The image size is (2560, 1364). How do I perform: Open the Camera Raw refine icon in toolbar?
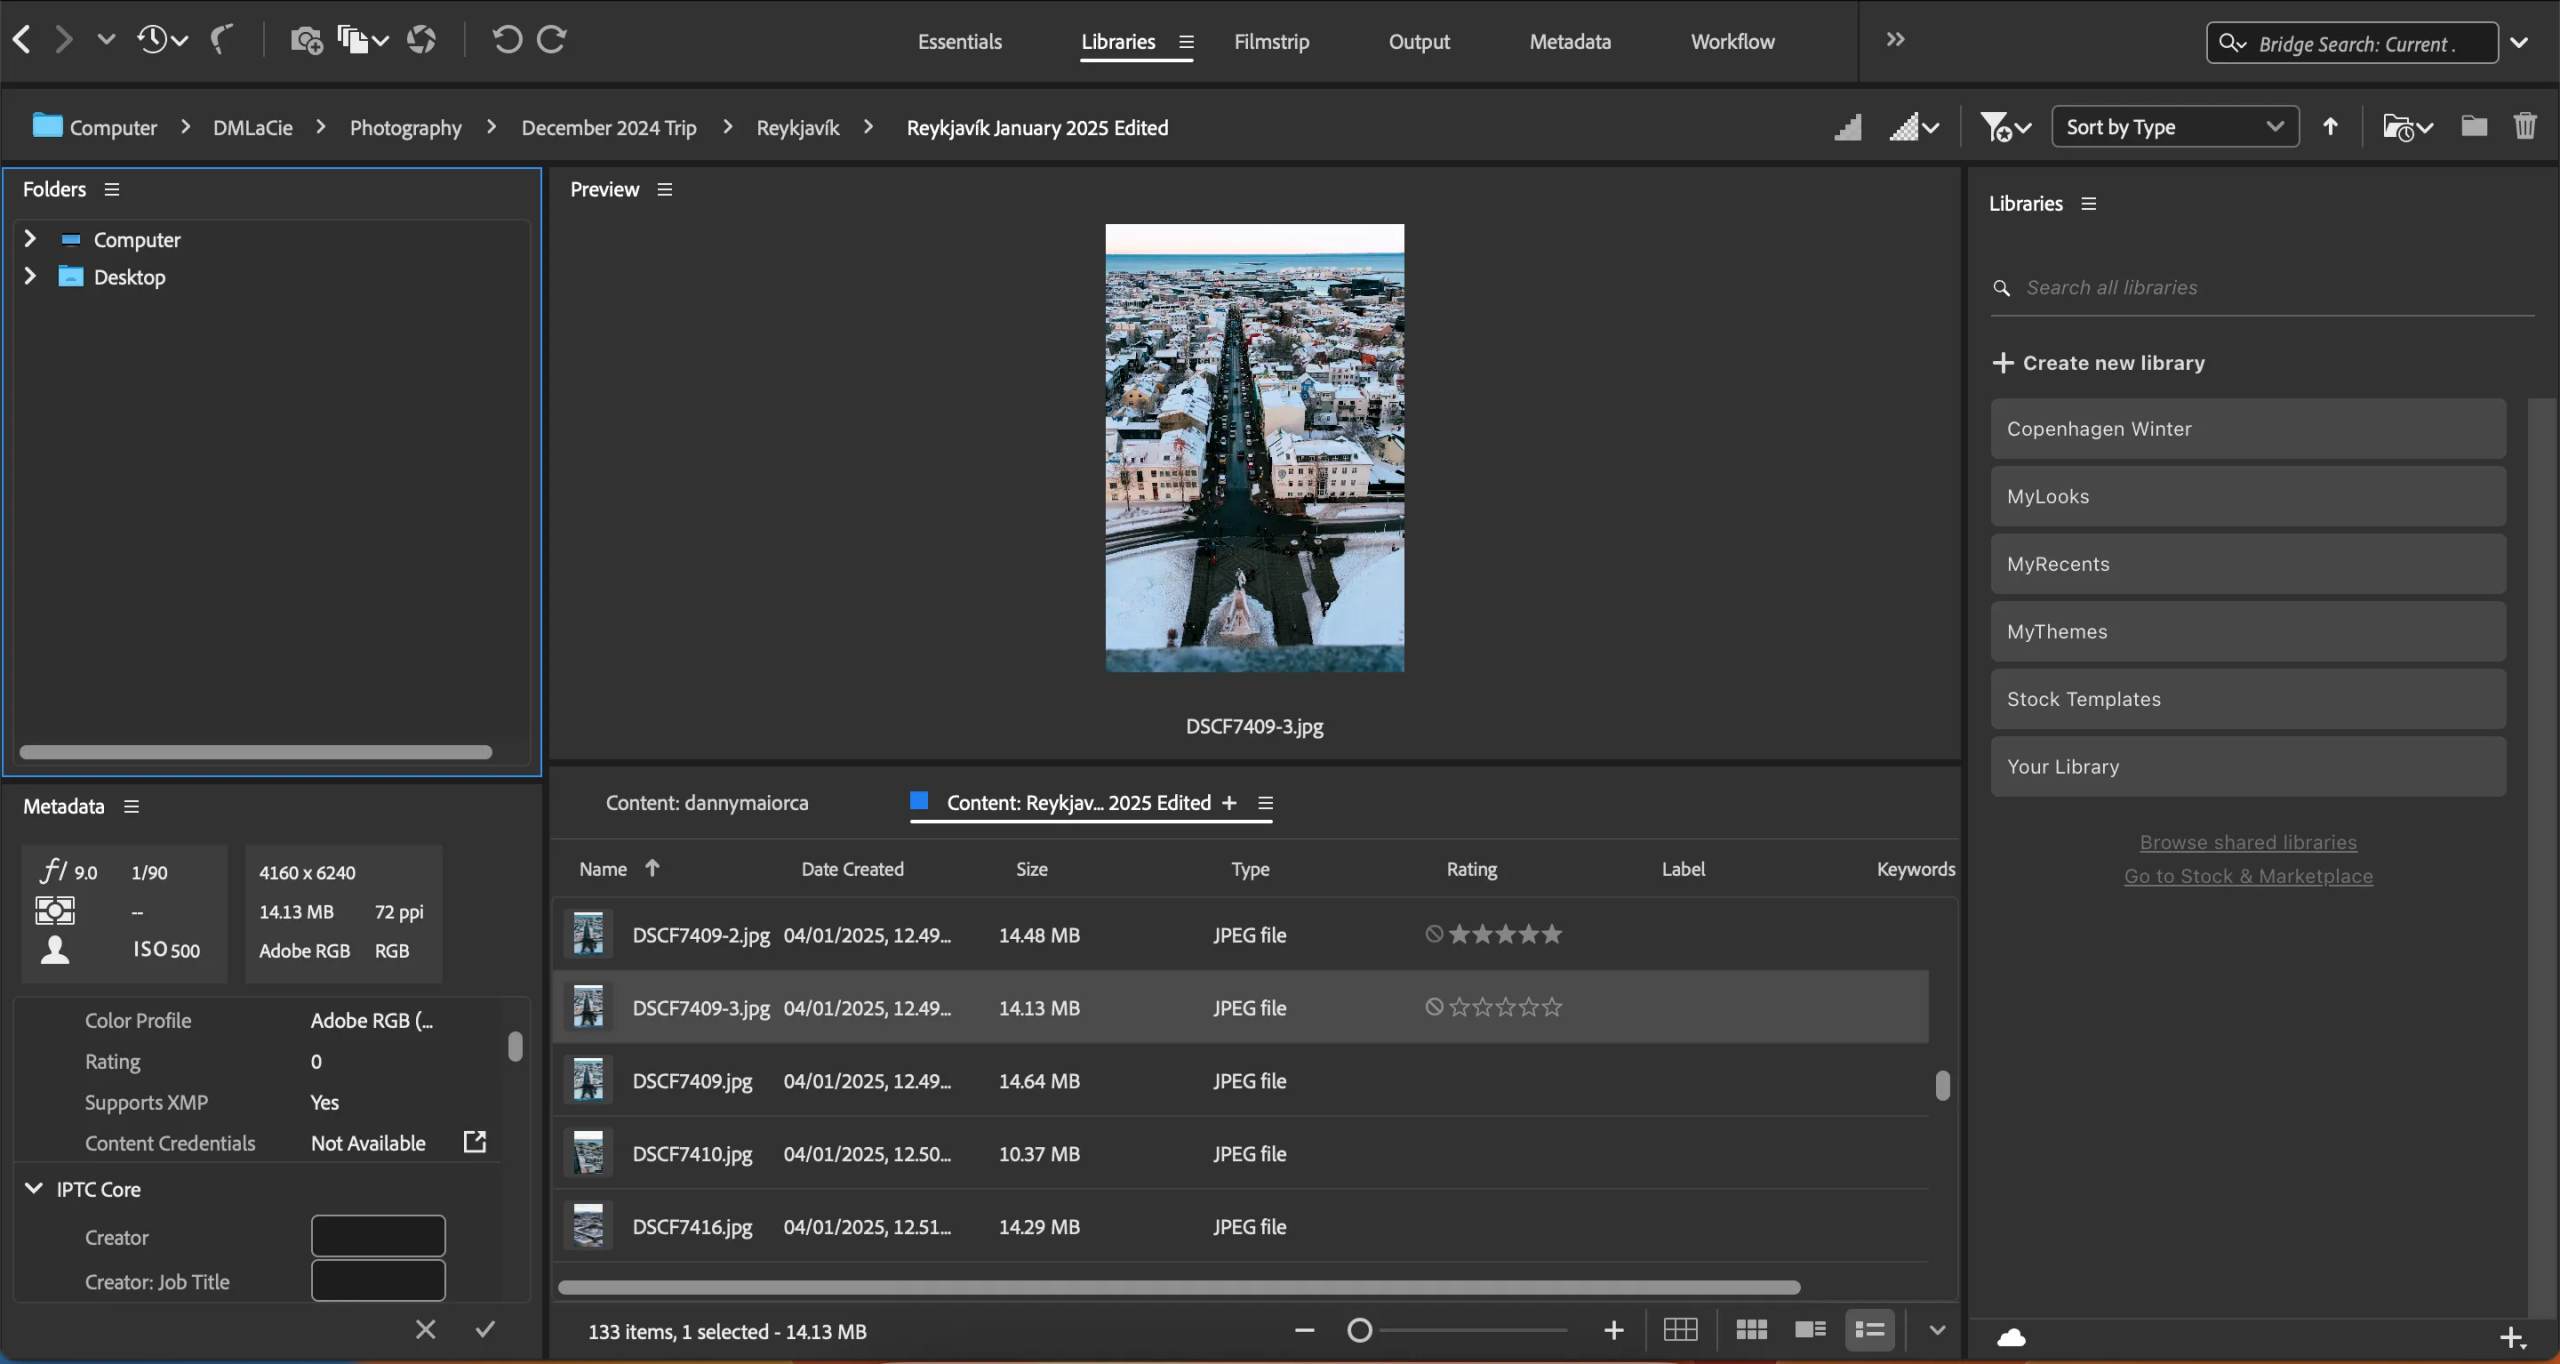421,39
